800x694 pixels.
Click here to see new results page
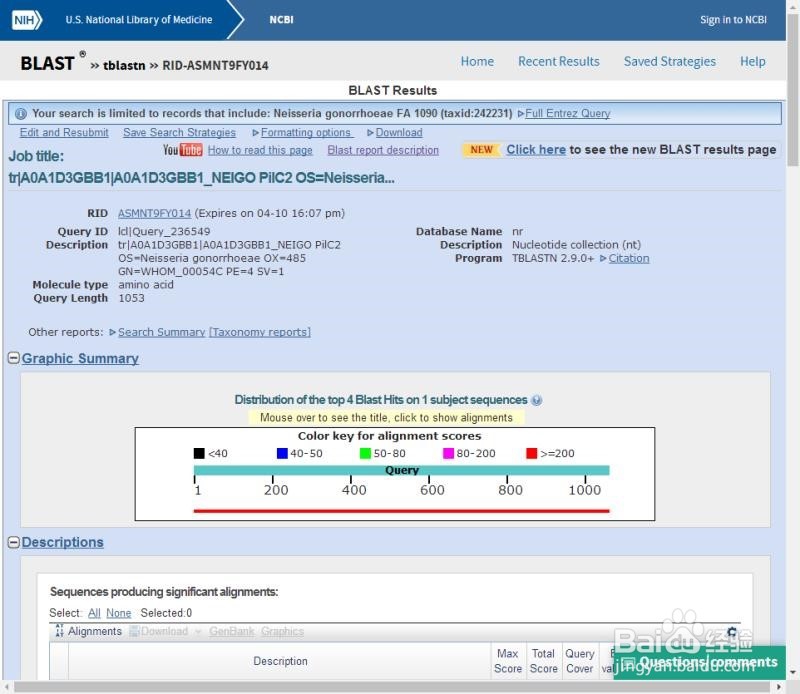tap(536, 150)
